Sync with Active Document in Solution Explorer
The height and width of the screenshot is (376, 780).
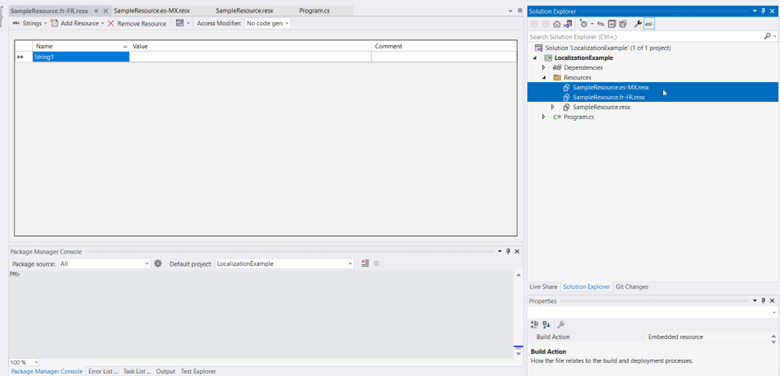(x=600, y=24)
